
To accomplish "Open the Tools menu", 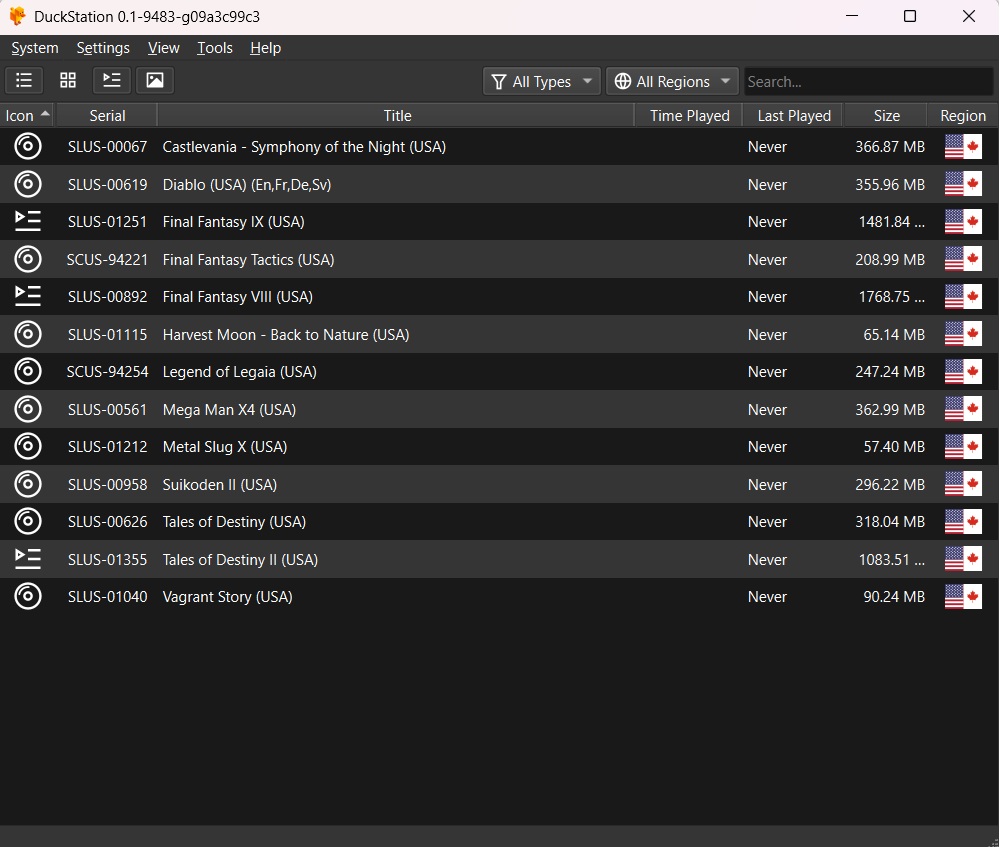I will coord(215,48).
